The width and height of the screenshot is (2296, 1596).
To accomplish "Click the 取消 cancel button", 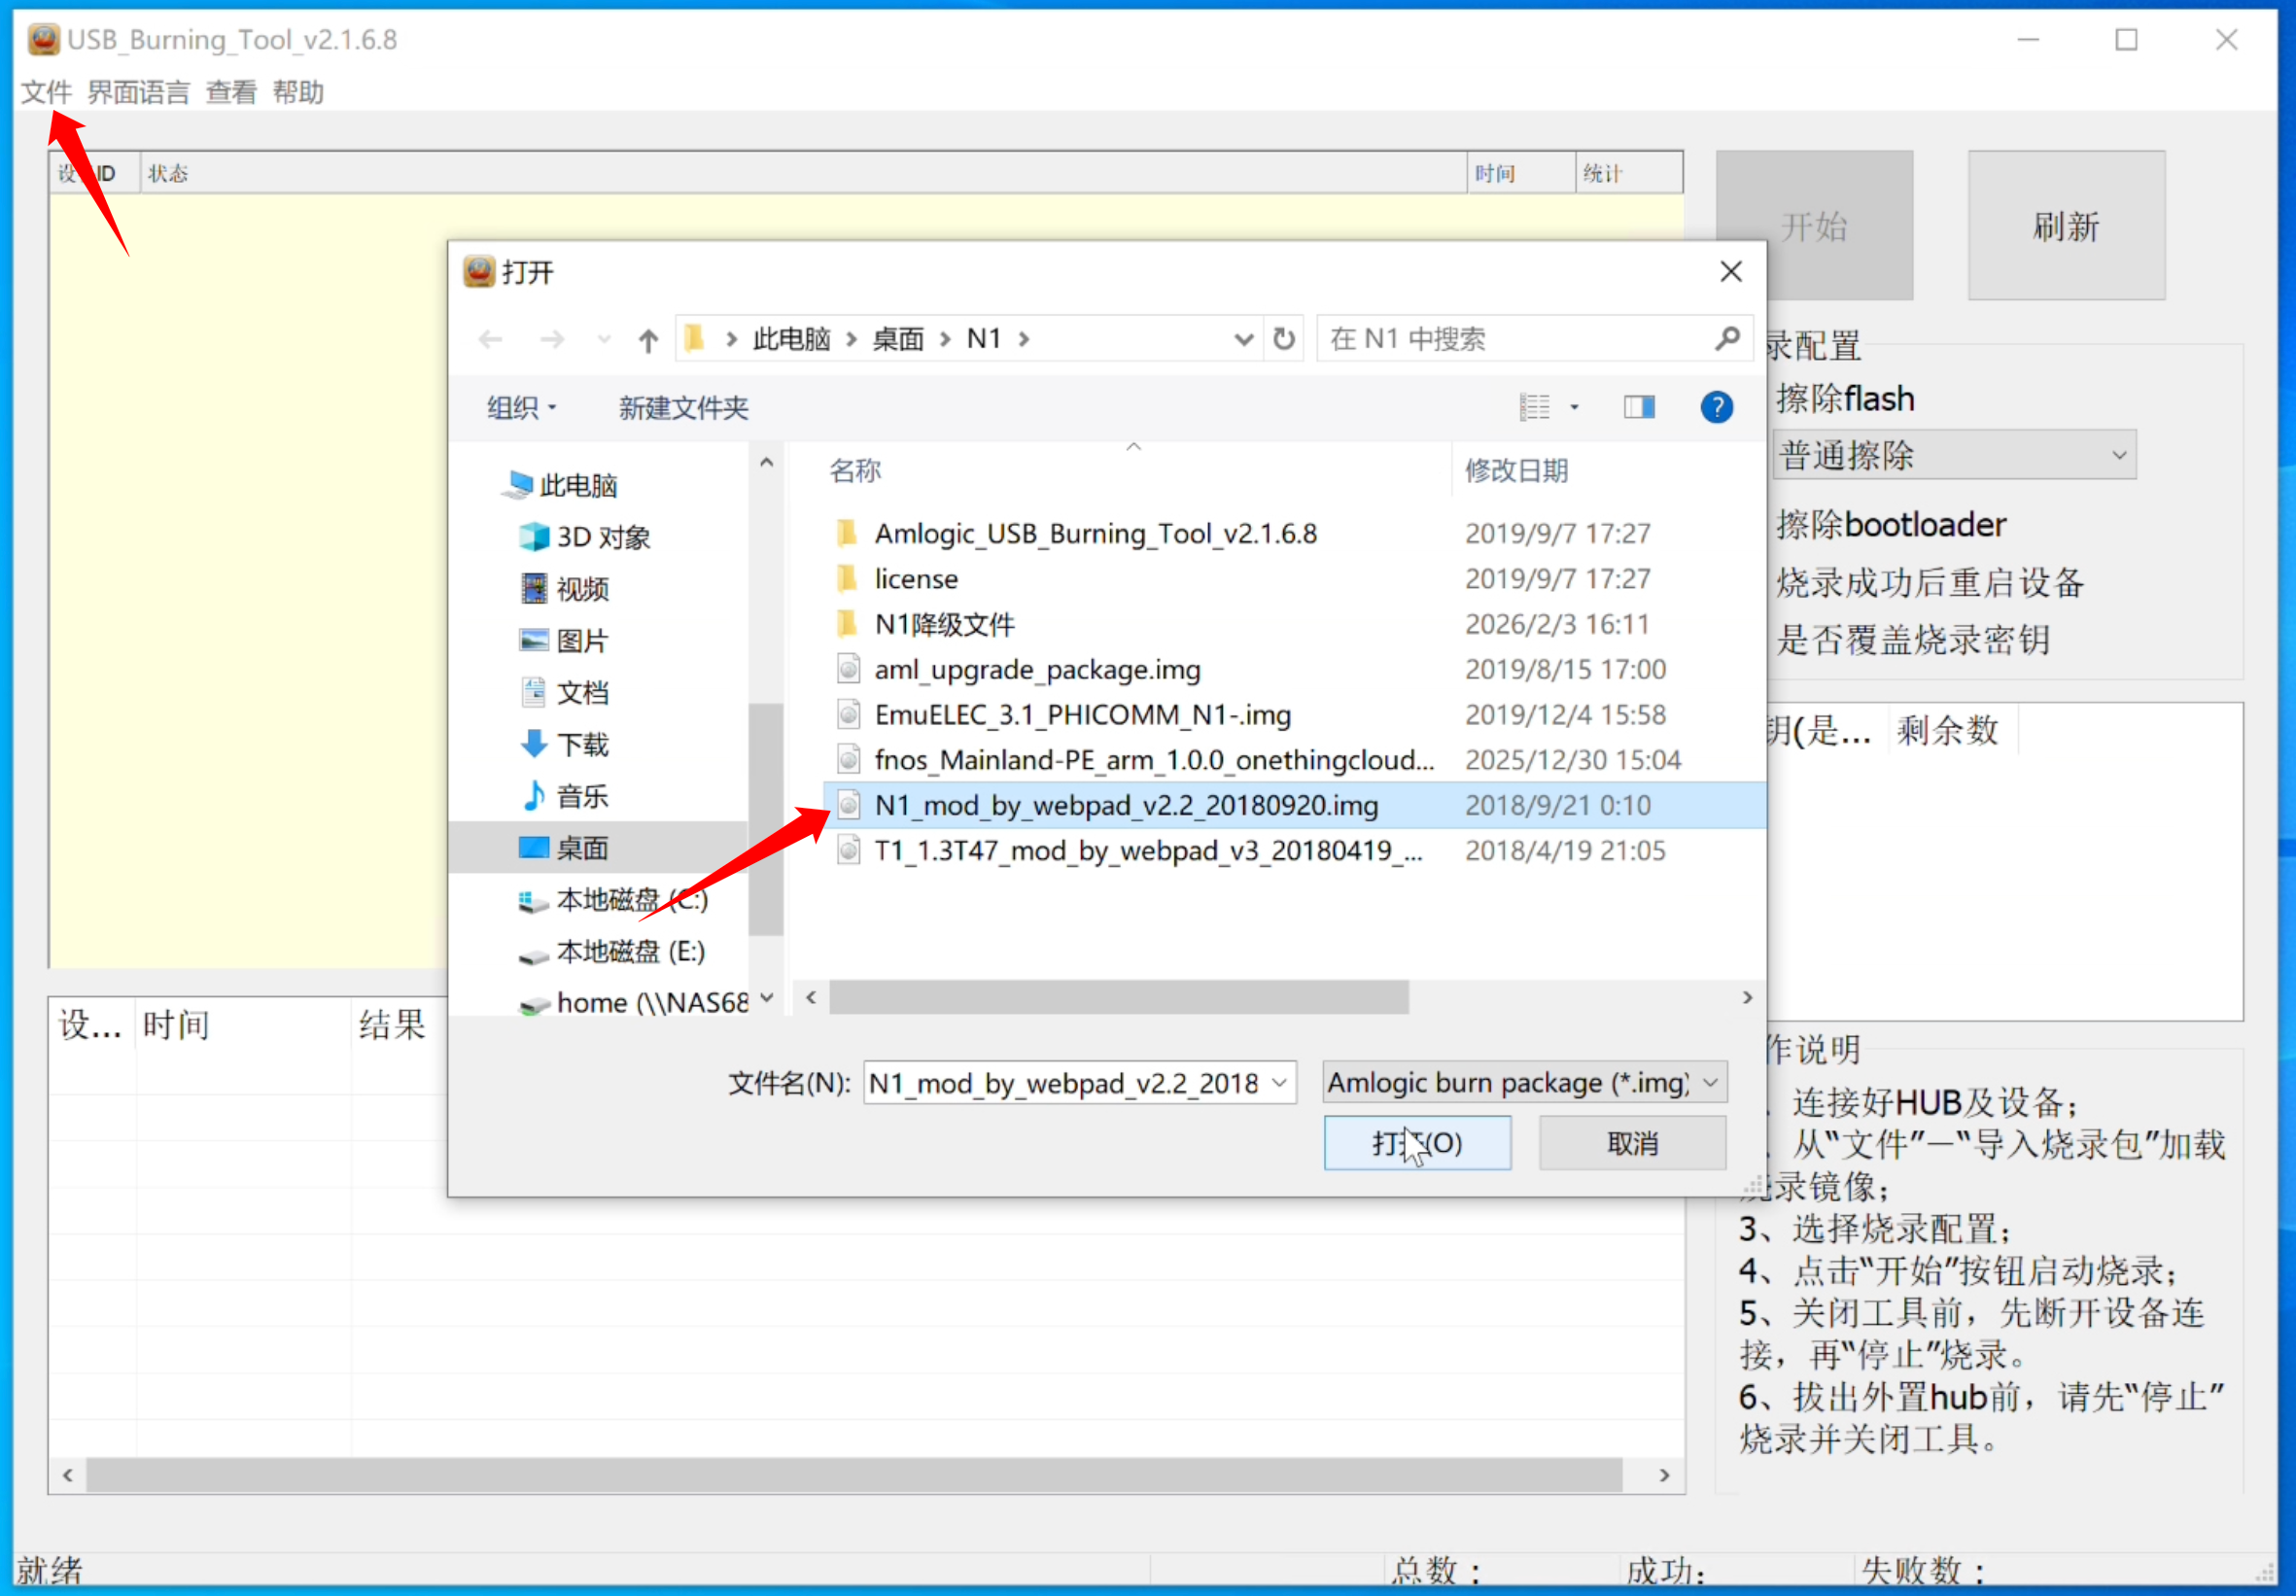I will pyautogui.click(x=1631, y=1142).
